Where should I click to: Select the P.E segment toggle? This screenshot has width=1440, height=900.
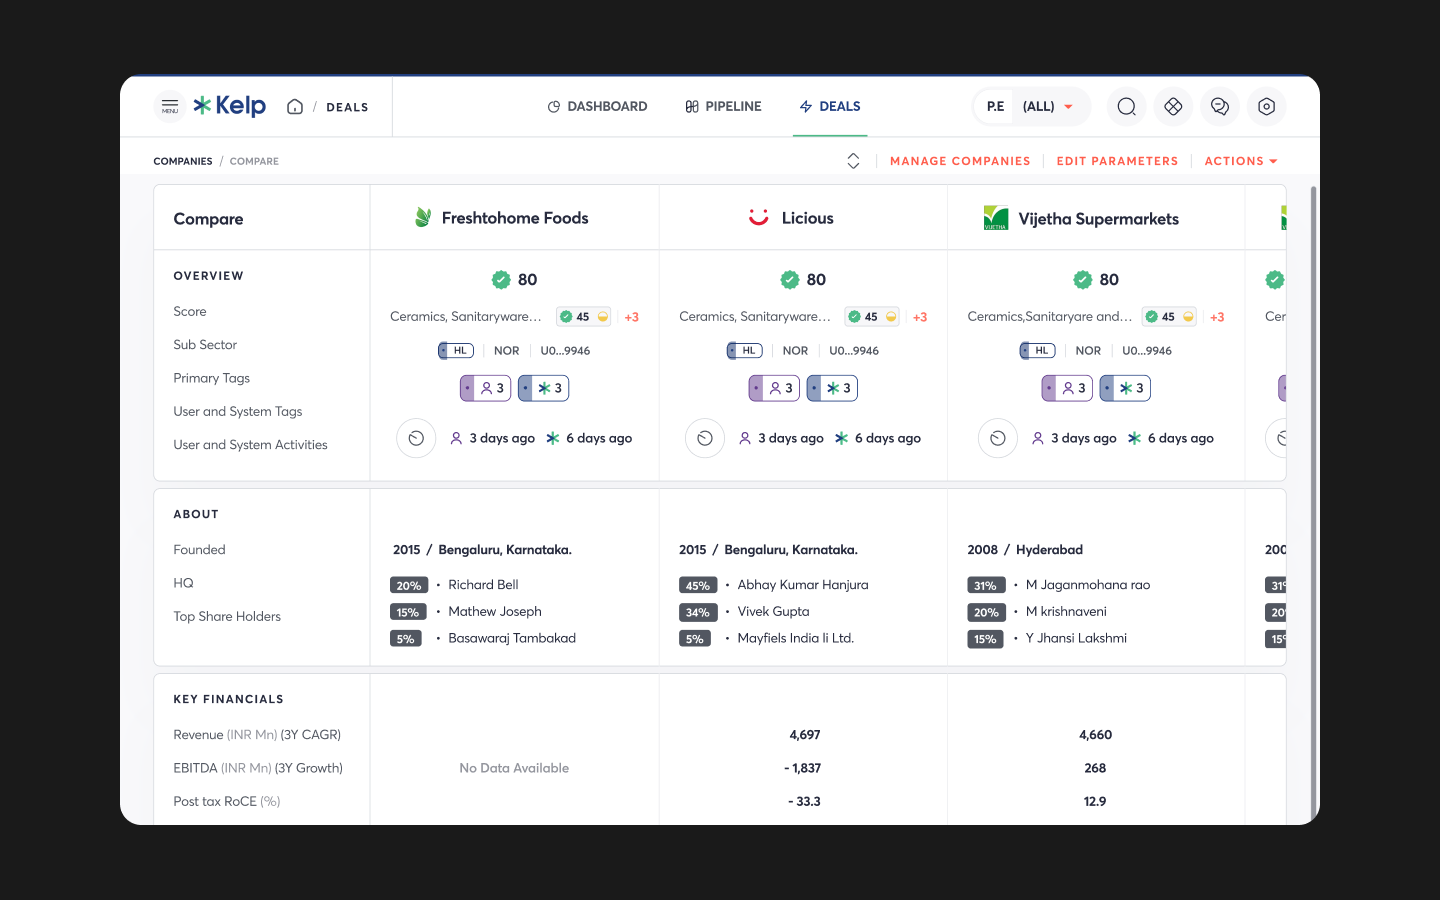pos(995,107)
